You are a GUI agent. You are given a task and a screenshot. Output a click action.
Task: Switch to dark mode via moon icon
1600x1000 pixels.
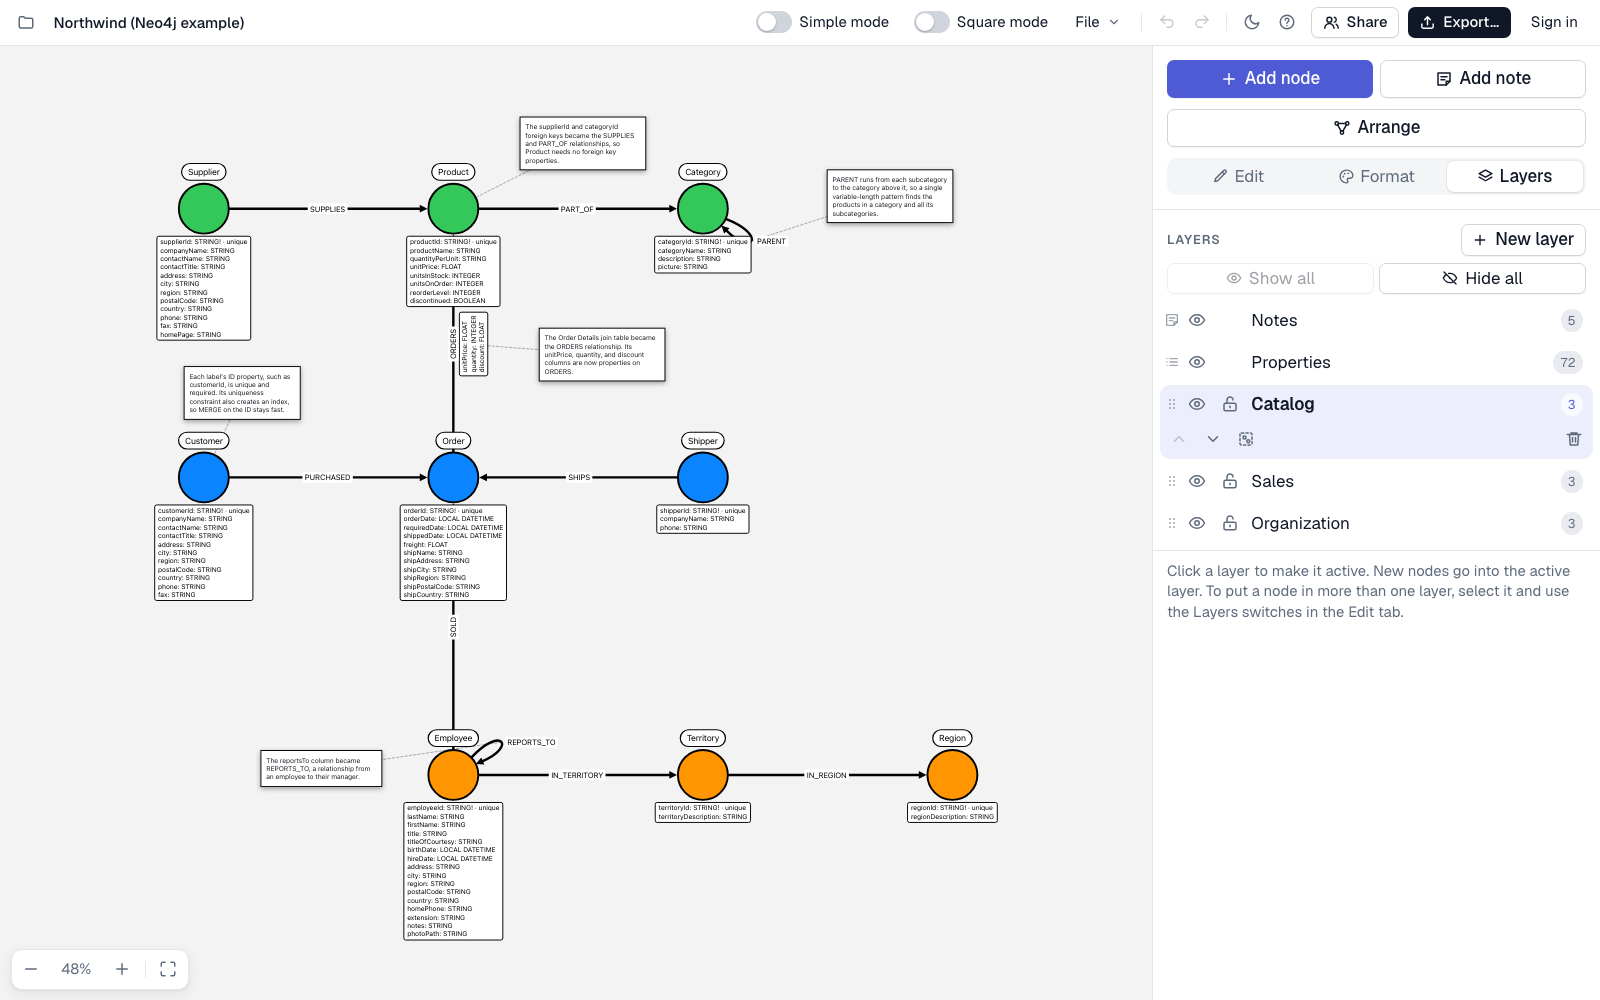tap(1252, 22)
